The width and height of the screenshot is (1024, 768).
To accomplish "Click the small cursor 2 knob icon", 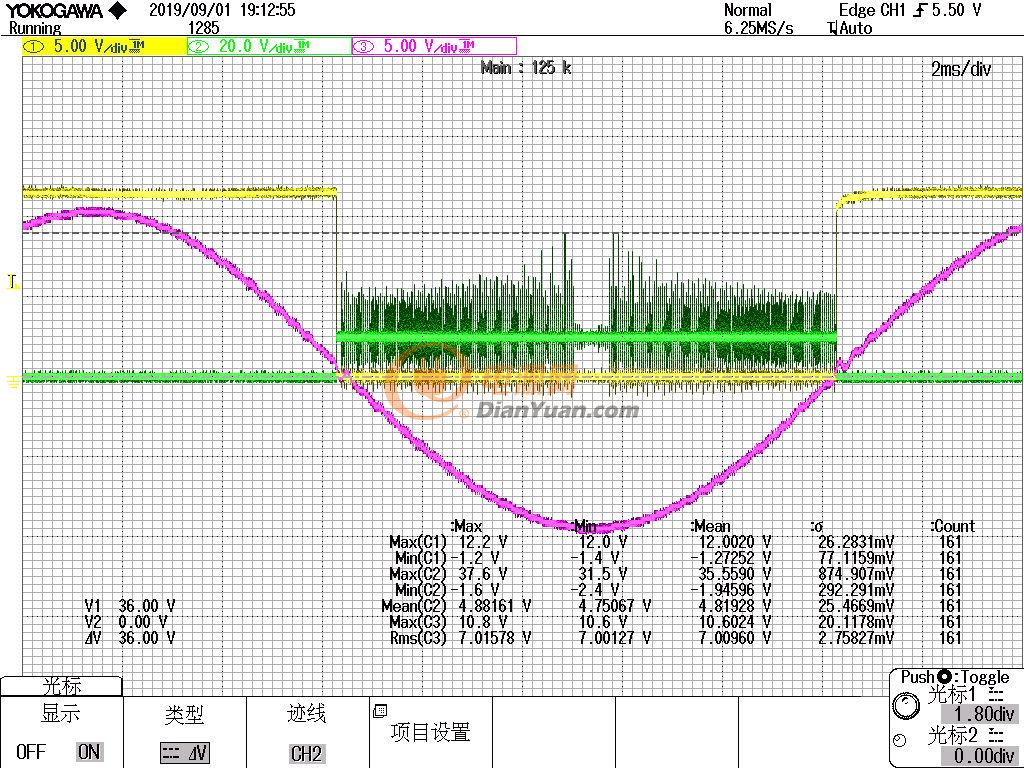I will (x=899, y=741).
